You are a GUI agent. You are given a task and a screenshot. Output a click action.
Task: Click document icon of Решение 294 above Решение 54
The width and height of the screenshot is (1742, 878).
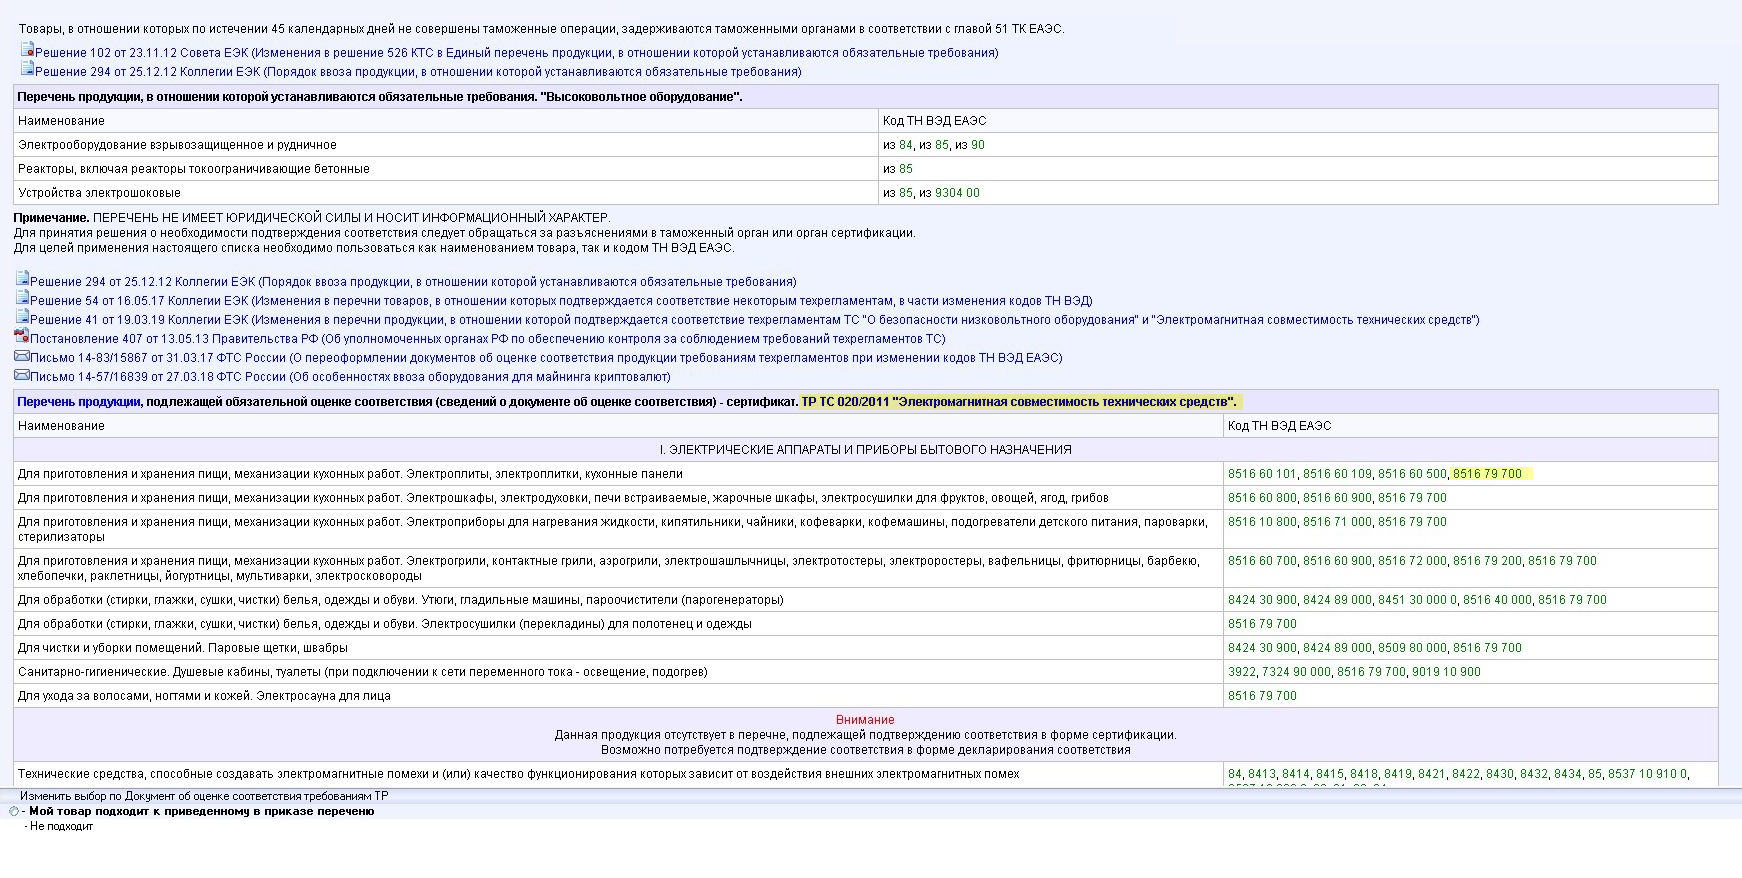22,279
